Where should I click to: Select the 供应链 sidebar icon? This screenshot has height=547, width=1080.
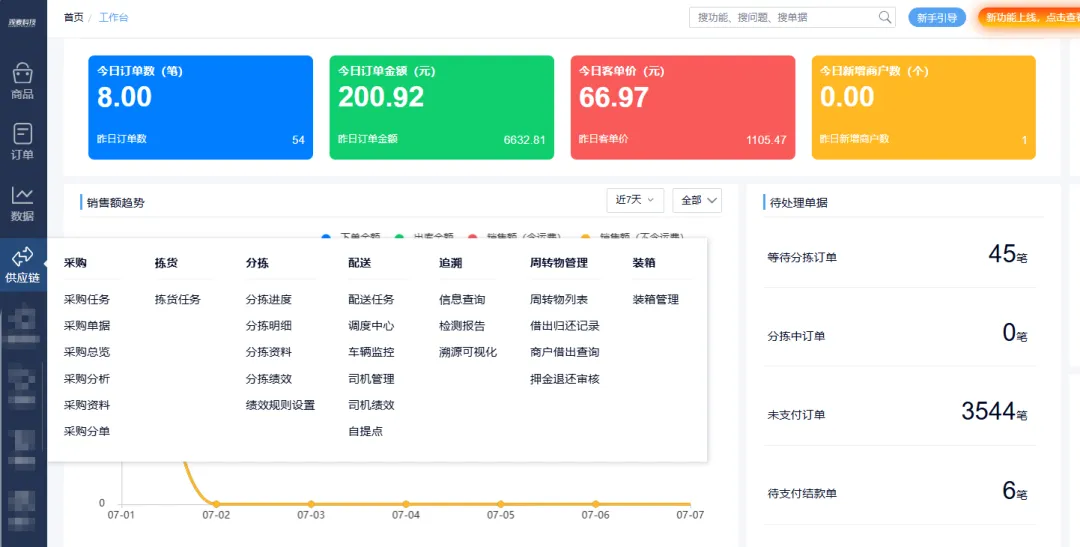23,266
